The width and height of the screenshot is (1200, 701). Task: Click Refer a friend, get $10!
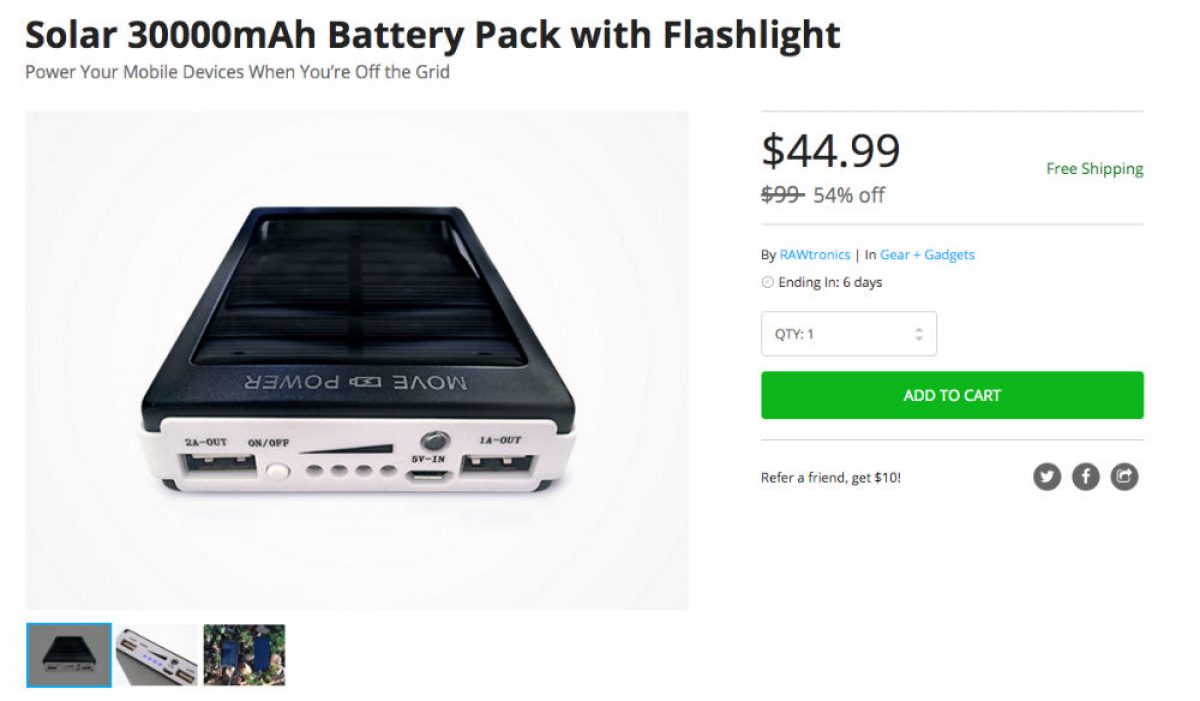830,478
